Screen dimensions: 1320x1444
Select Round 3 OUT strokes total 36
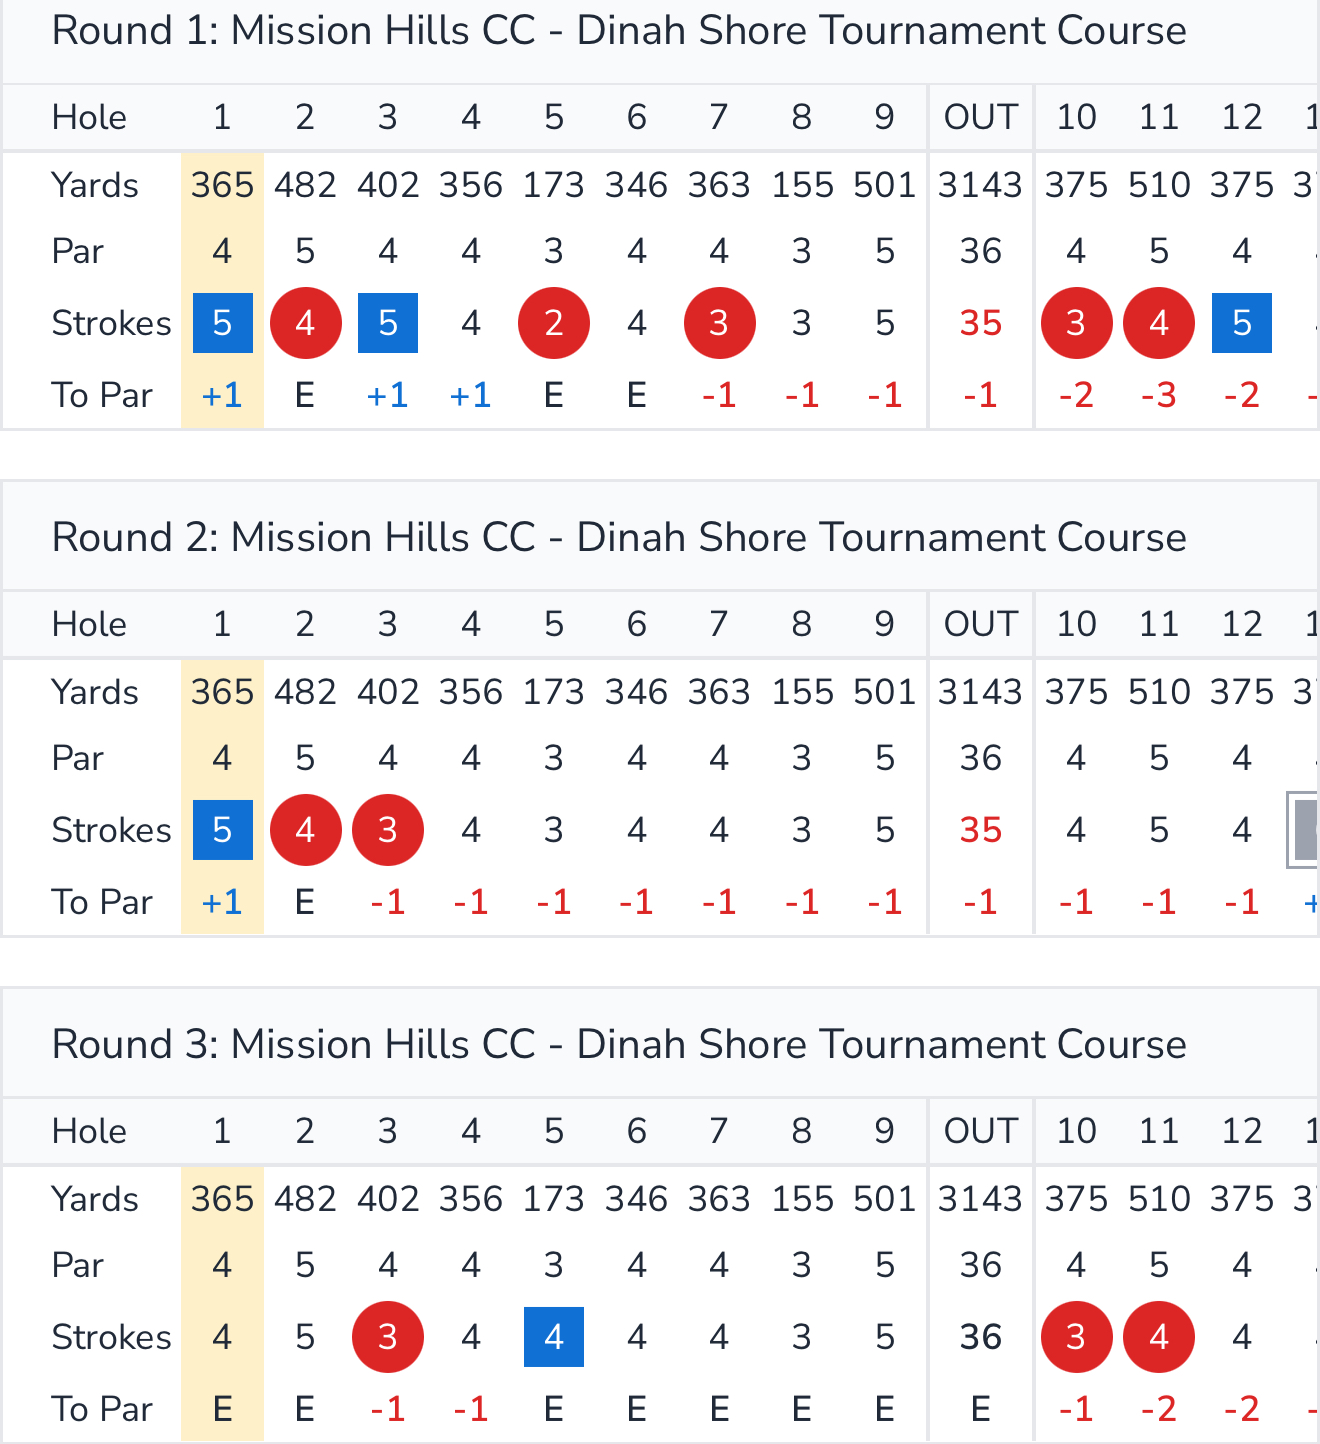981,1337
